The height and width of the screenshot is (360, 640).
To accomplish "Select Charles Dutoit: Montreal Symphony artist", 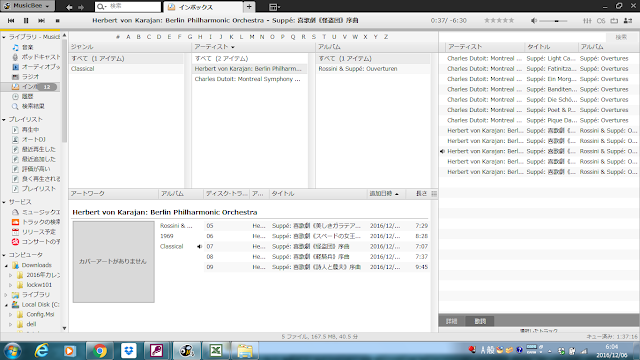I will (249, 79).
